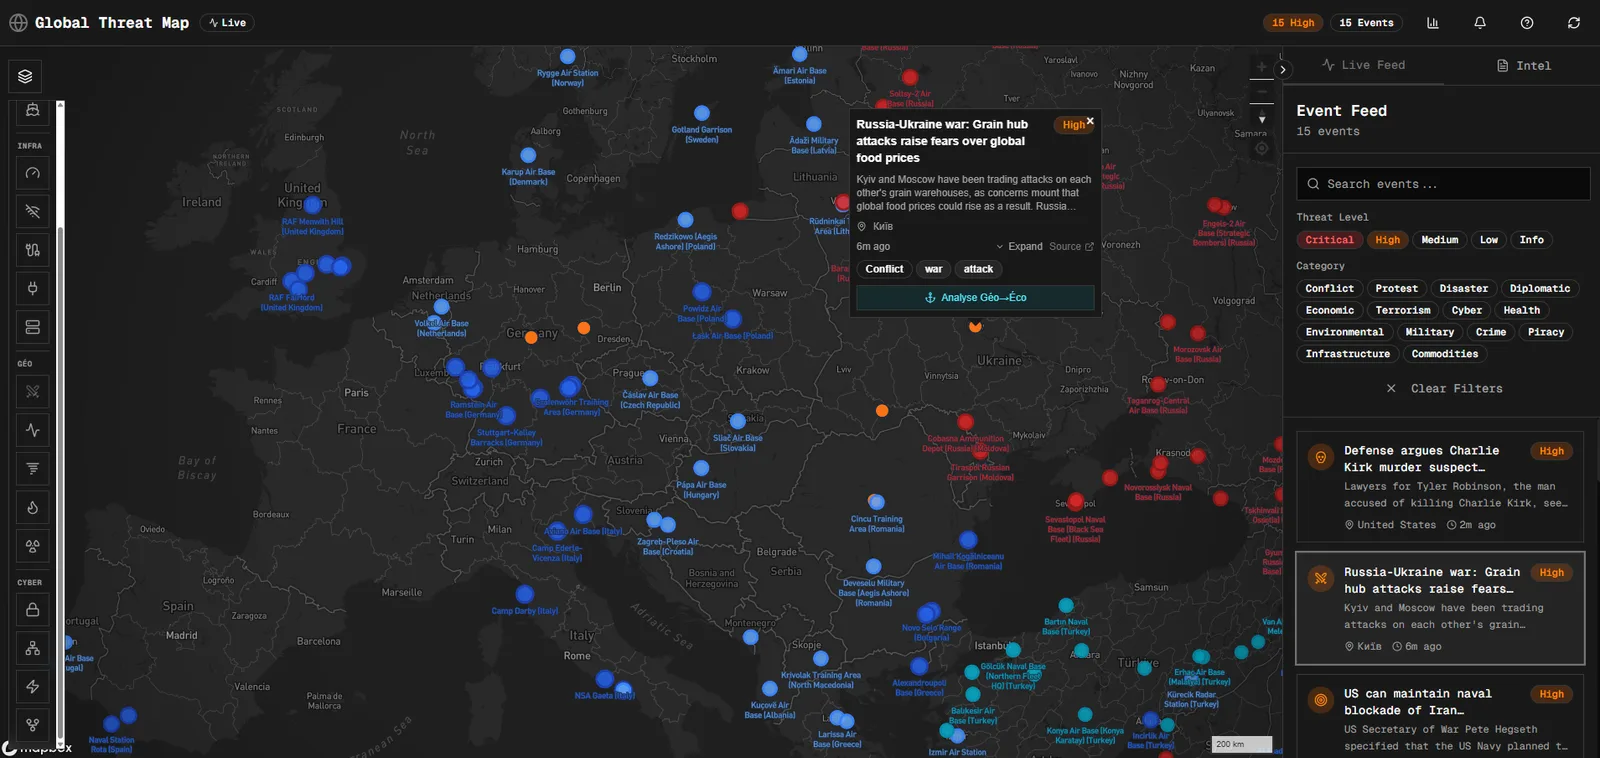
Task: Click the Analyse Géo→Éco button
Action: pos(975,298)
